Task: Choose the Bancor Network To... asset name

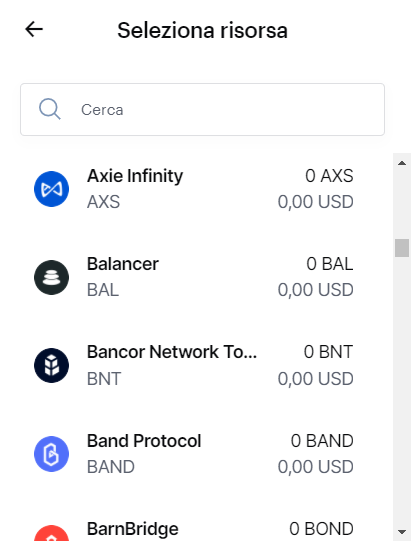Action: (x=172, y=352)
